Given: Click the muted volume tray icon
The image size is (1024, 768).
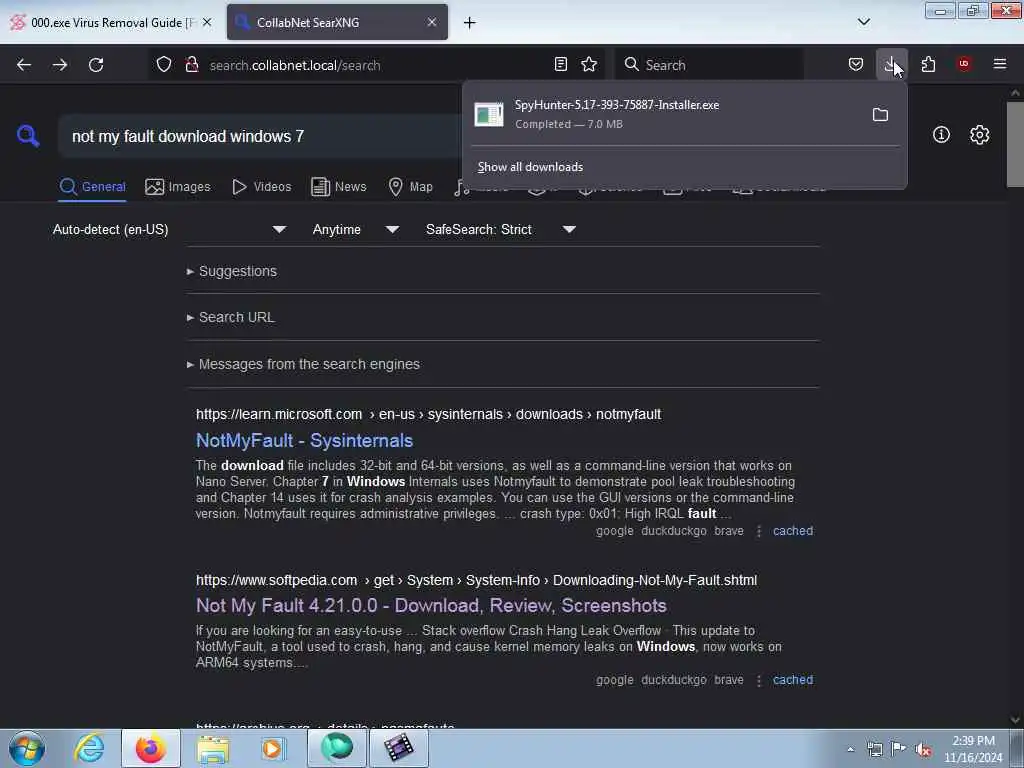Looking at the screenshot, I should [923, 749].
